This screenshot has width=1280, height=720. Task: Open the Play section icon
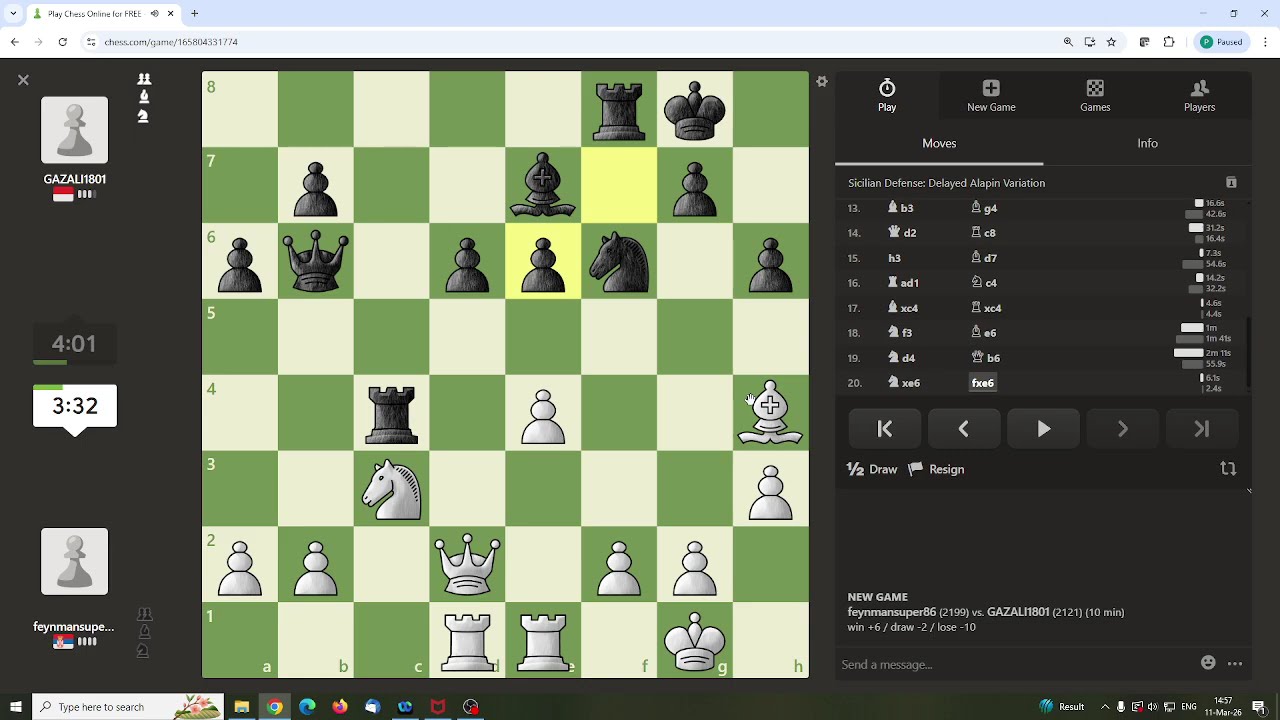(x=887, y=89)
